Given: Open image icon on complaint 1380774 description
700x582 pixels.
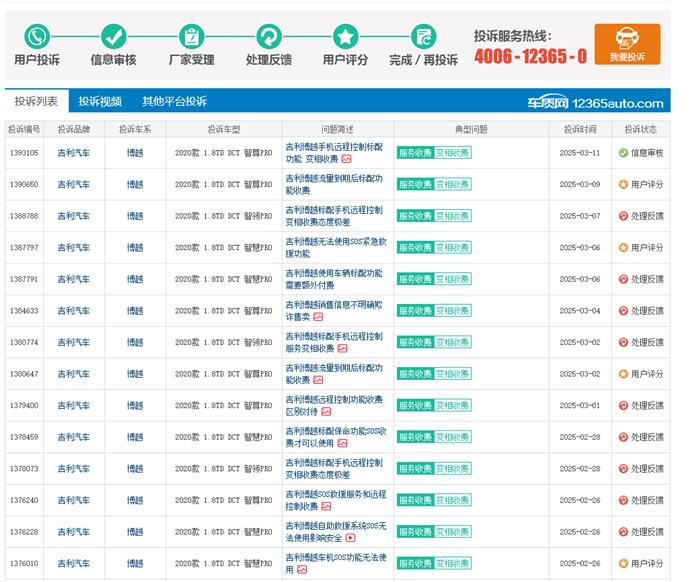Looking at the screenshot, I should point(342,349).
